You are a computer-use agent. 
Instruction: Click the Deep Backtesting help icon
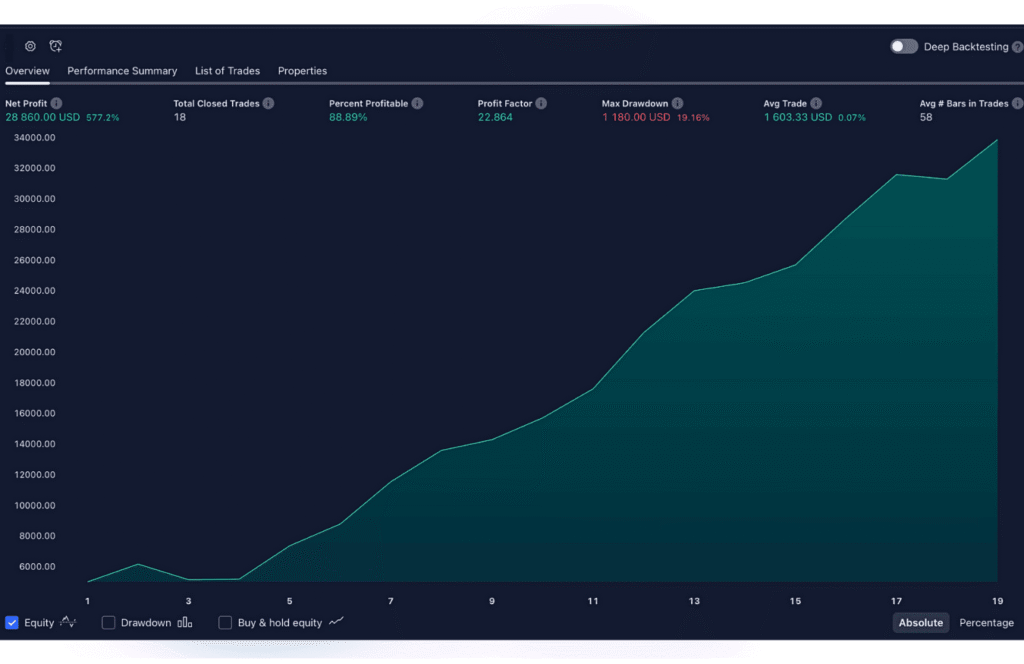coord(1017,47)
